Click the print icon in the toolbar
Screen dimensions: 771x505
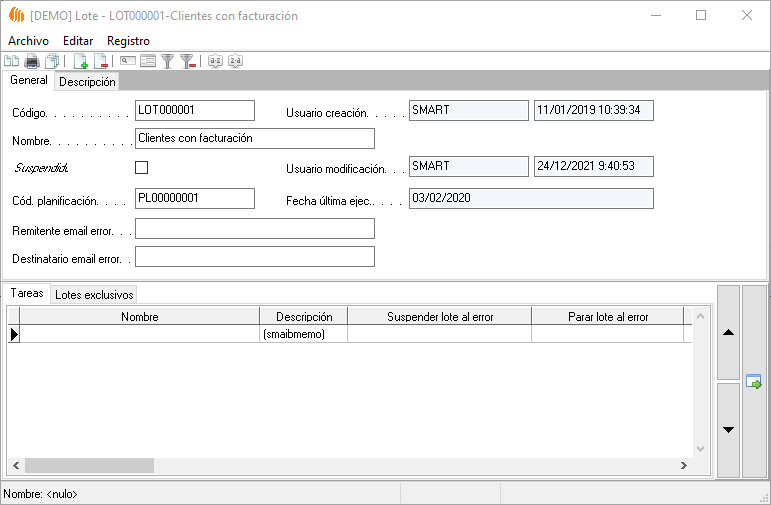tap(32, 61)
